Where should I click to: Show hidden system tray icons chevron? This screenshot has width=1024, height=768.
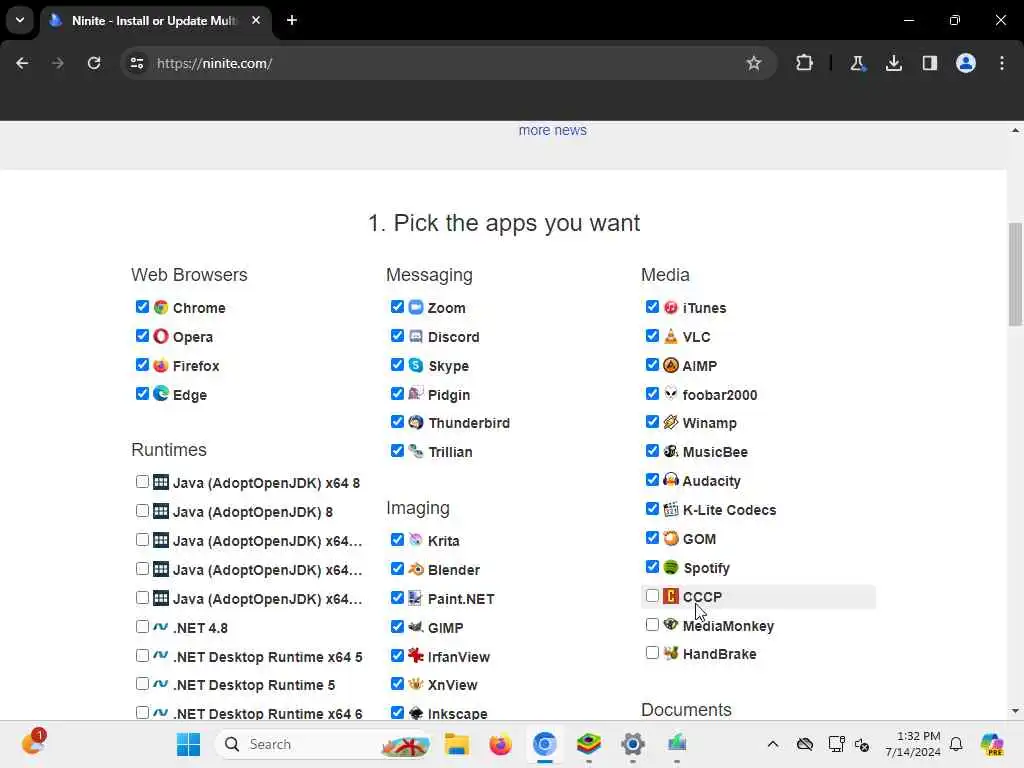point(773,744)
